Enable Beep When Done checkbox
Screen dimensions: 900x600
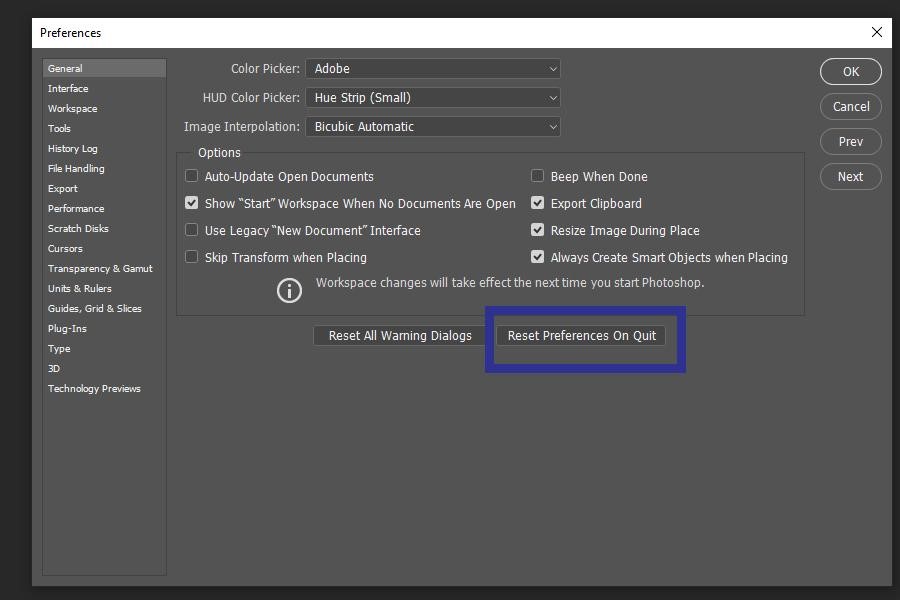coord(537,176)
